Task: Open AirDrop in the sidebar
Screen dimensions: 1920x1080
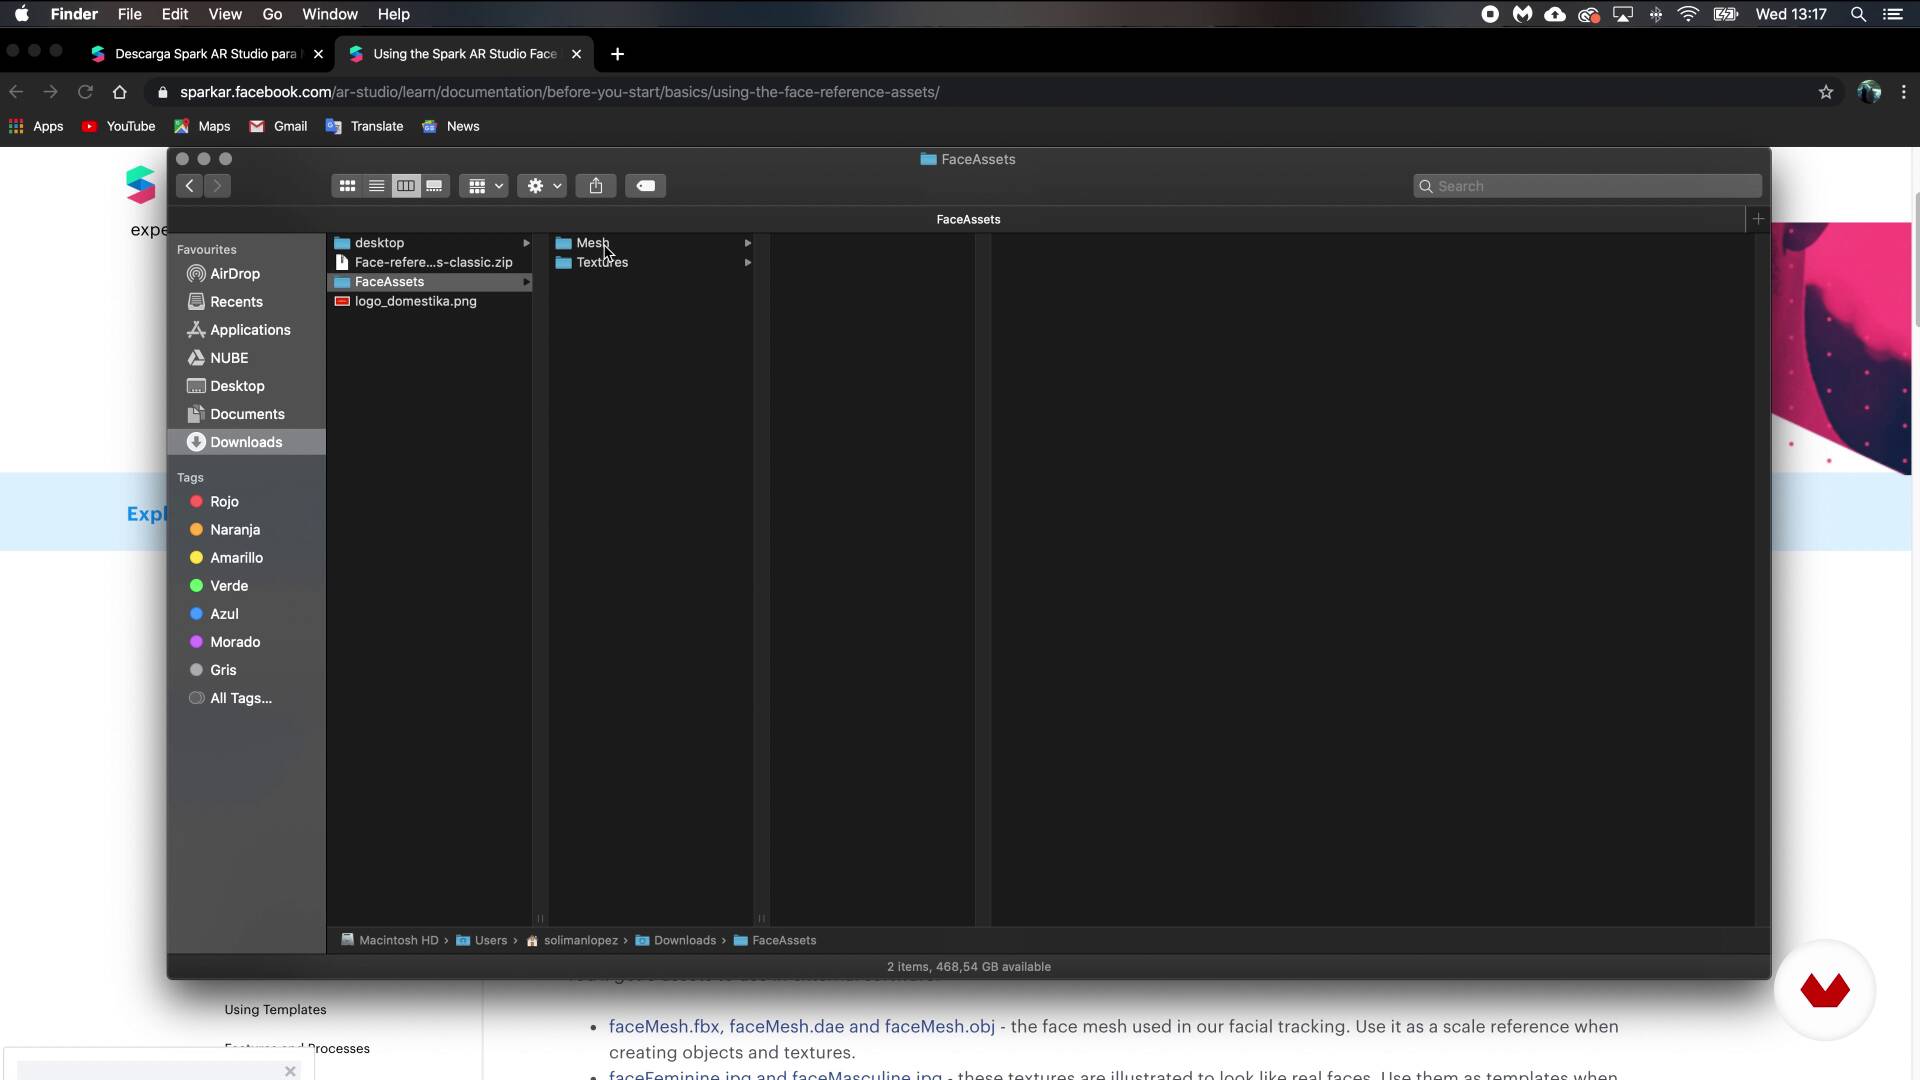Action: 234,274
